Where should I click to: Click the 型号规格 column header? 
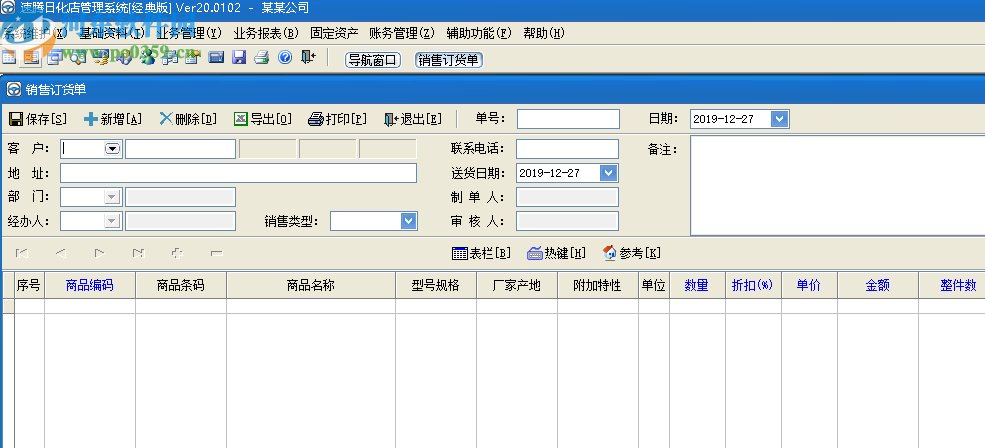(436, 285)
